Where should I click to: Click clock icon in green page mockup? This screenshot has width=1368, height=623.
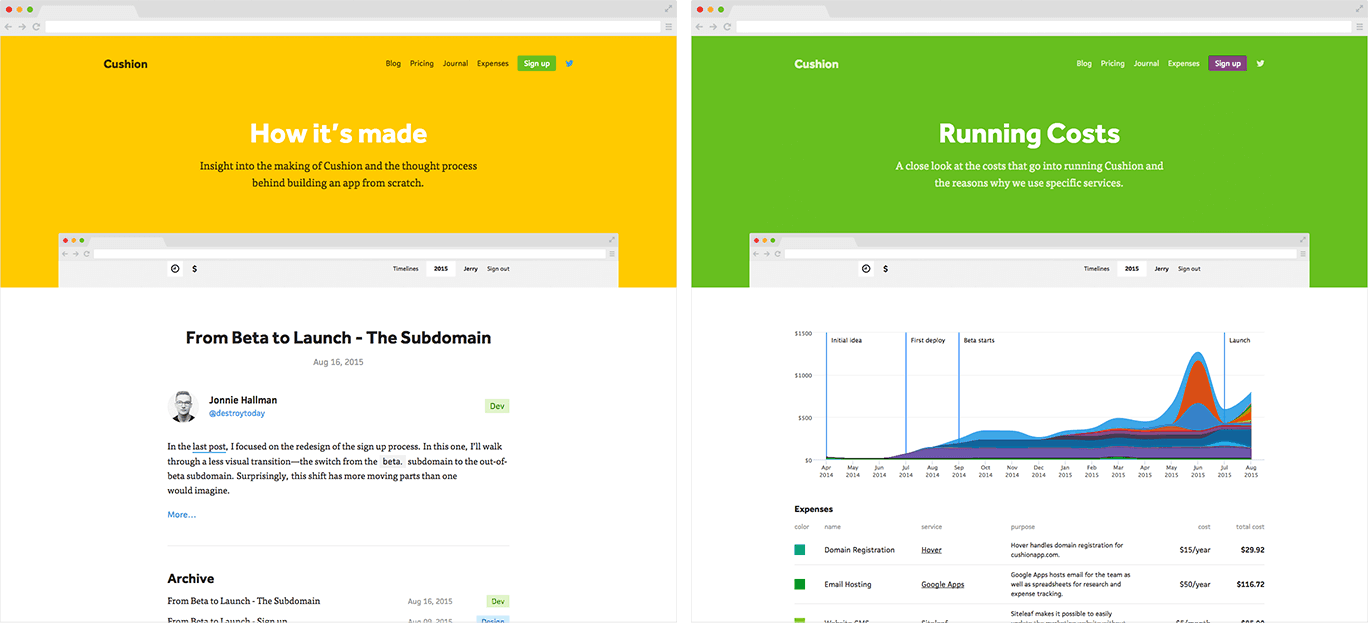(x=866, y=269)
